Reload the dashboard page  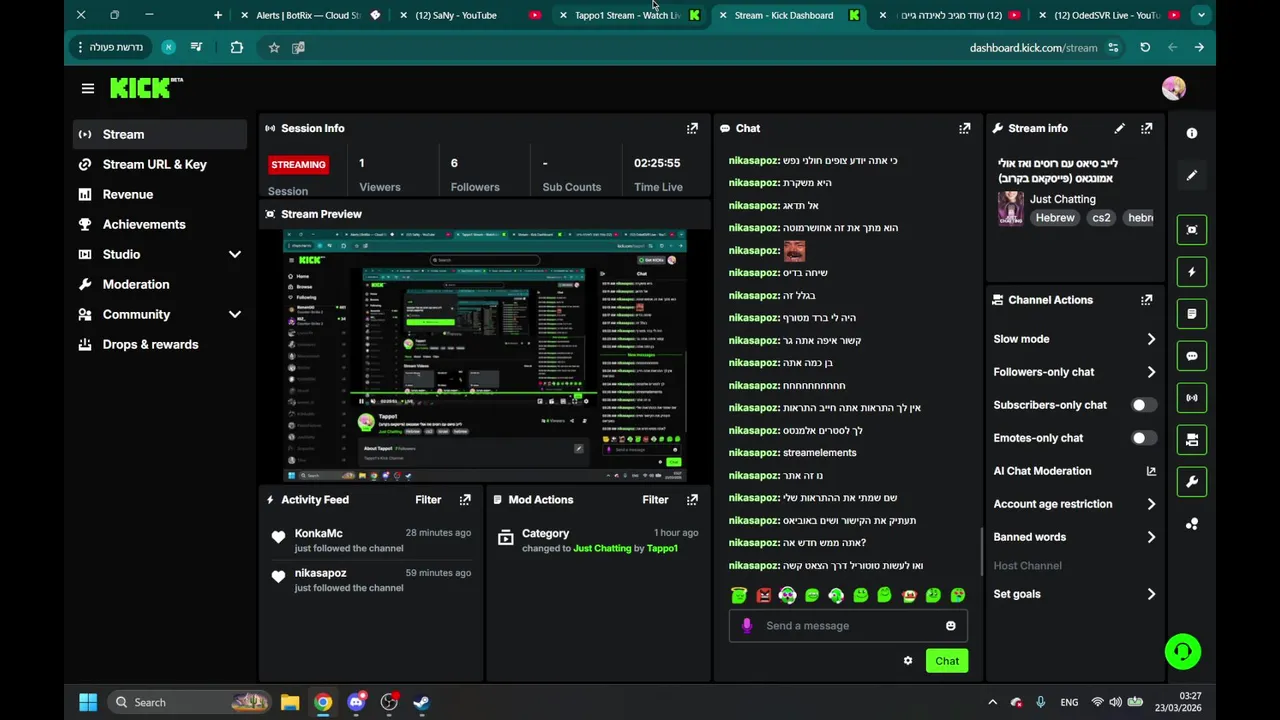[1145, 47]
